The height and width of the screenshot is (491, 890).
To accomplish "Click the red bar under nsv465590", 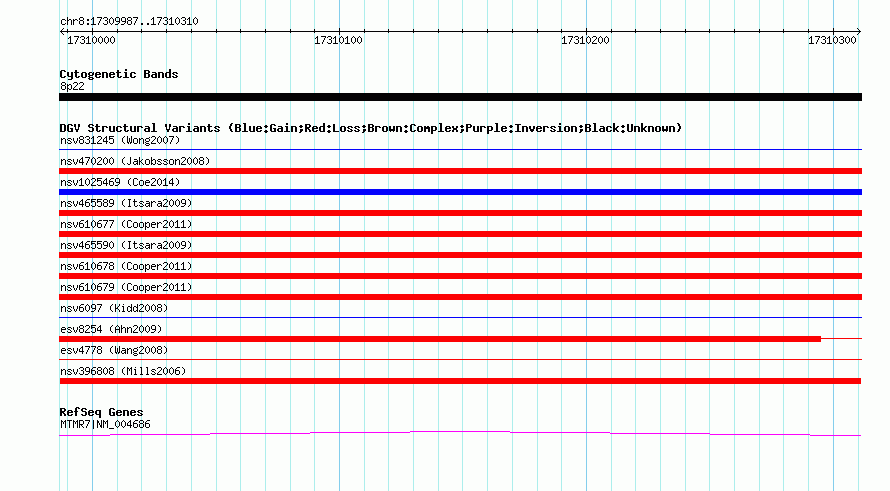I will coord(460,255).
